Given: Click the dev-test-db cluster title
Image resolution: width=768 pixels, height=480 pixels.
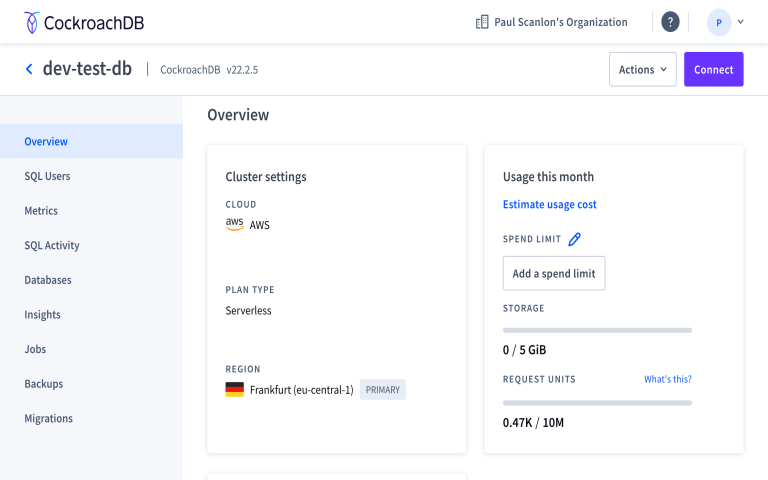Looking at the screenshot, I should [x=87, y=69].
